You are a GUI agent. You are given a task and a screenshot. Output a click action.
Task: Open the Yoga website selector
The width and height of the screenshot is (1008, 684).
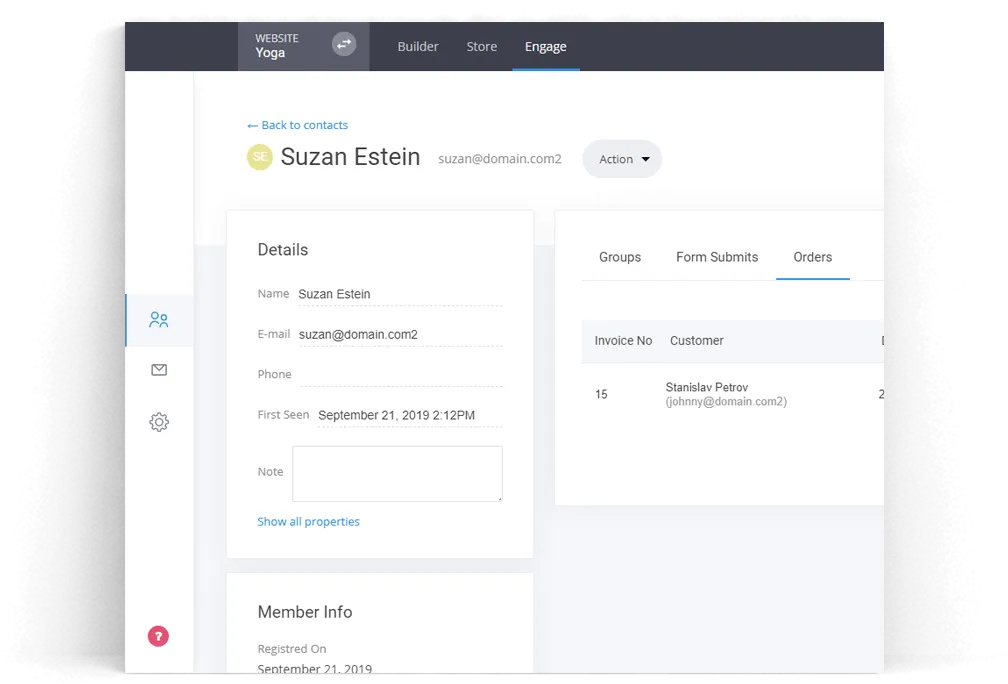303,46
